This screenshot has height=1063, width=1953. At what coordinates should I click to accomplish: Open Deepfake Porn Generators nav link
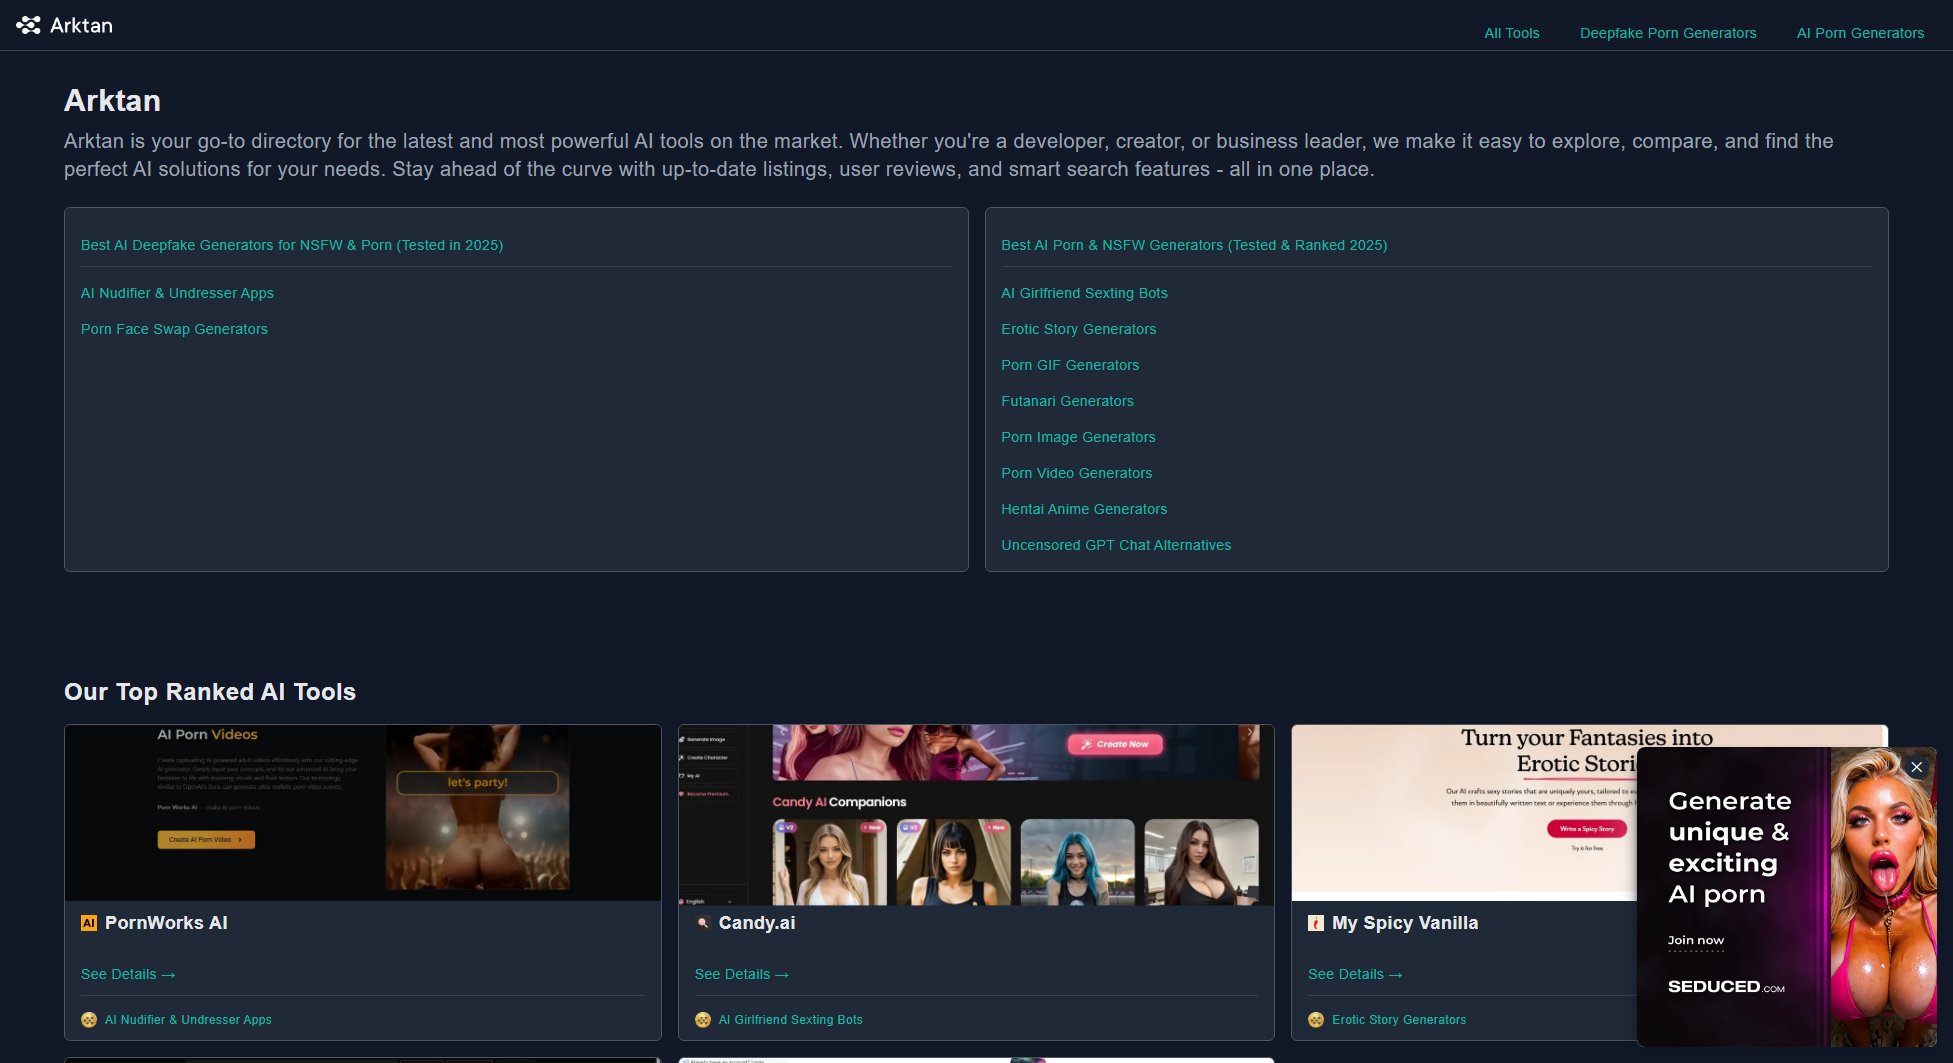[1667, 33]
